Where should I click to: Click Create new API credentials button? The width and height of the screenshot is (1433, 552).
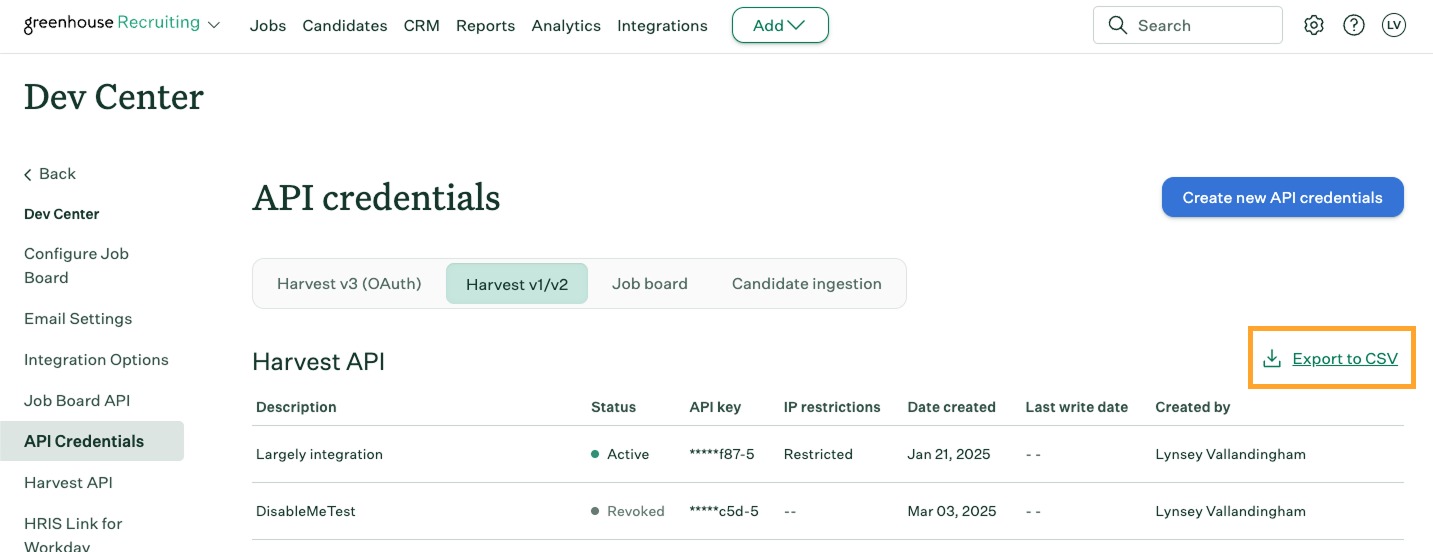(1282, 198)
